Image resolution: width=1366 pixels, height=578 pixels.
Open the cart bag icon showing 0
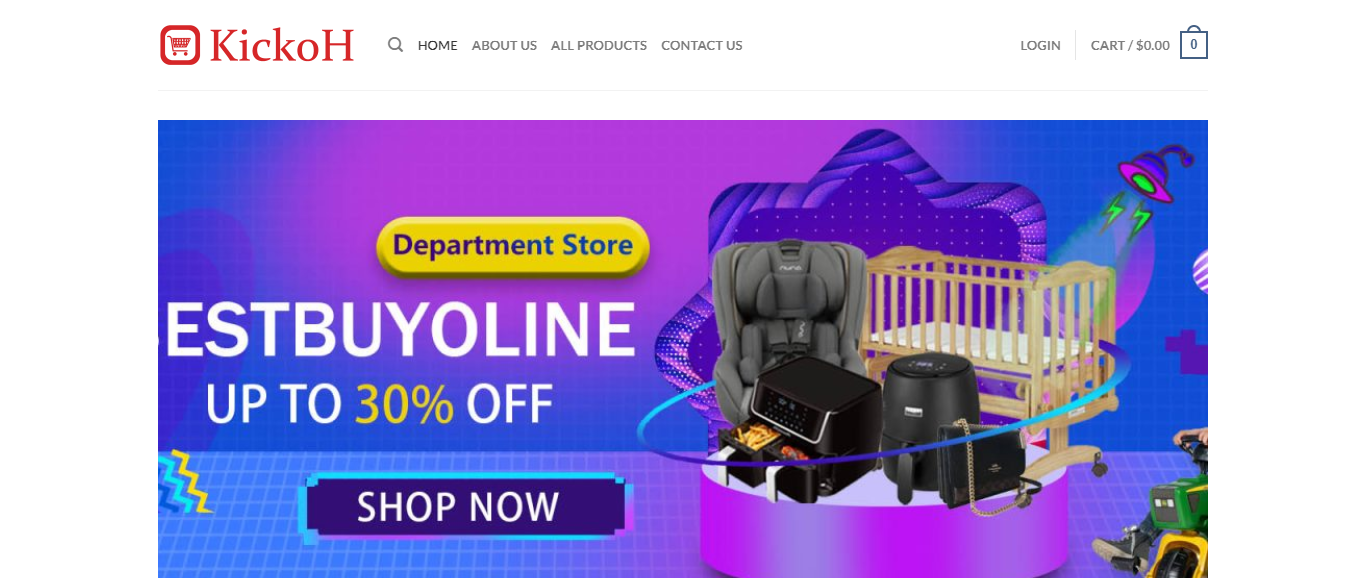[1194, 43]
